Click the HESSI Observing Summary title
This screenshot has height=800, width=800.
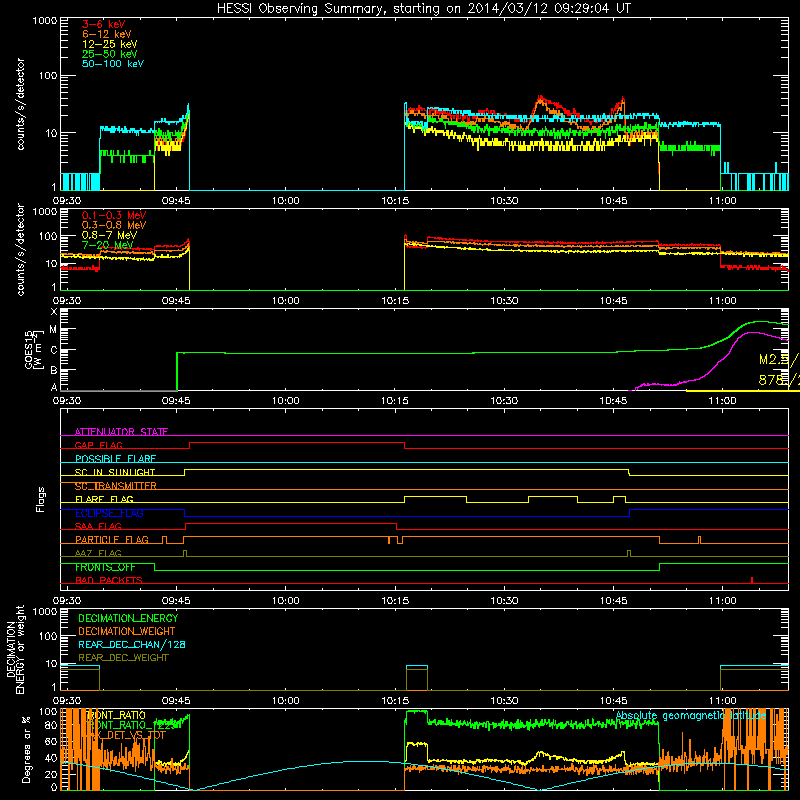[x=423, y=9]
